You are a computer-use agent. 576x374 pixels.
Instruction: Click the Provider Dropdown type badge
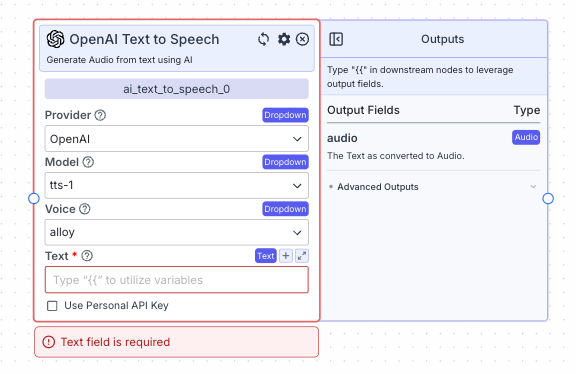pos(285,115)
